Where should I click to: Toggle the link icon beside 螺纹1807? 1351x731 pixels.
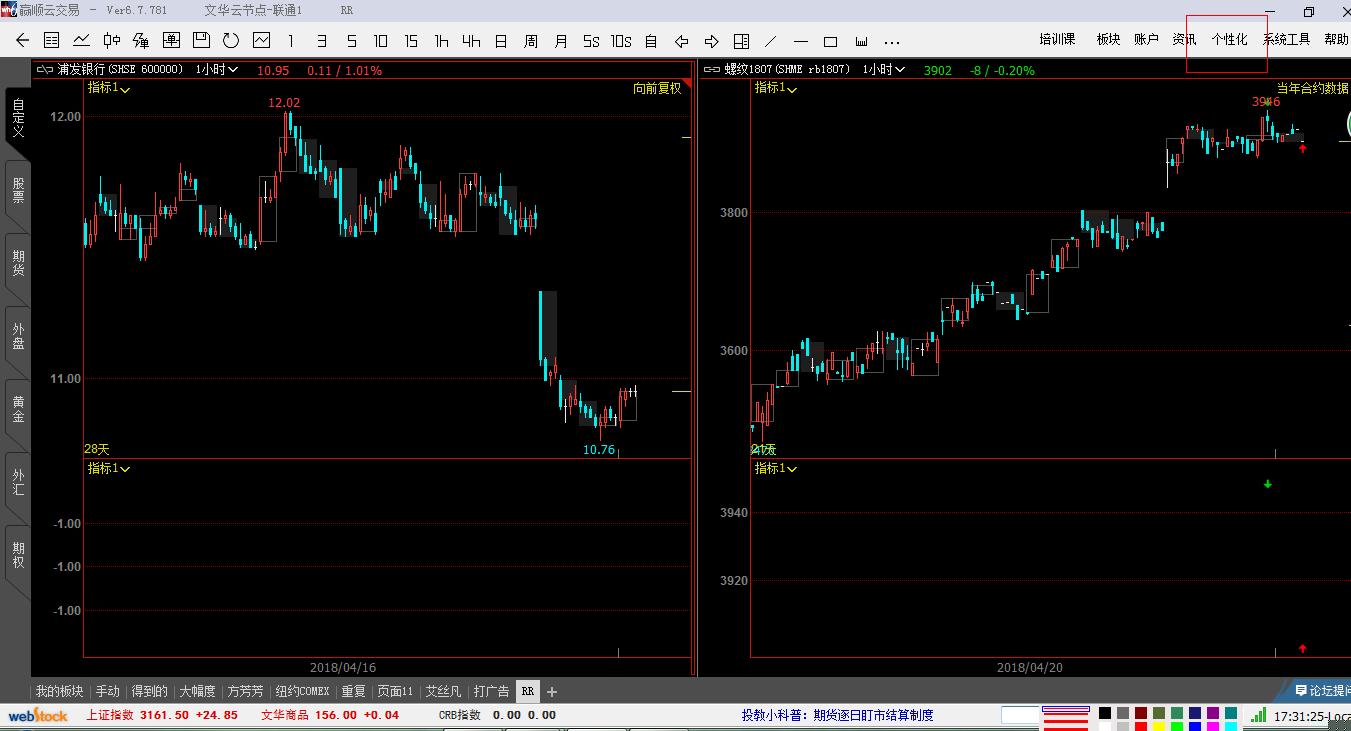(x=711, y=70)
